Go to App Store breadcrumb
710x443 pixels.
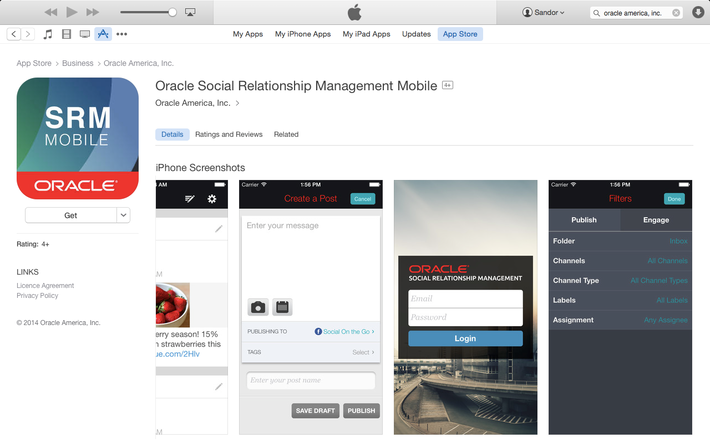34,63
